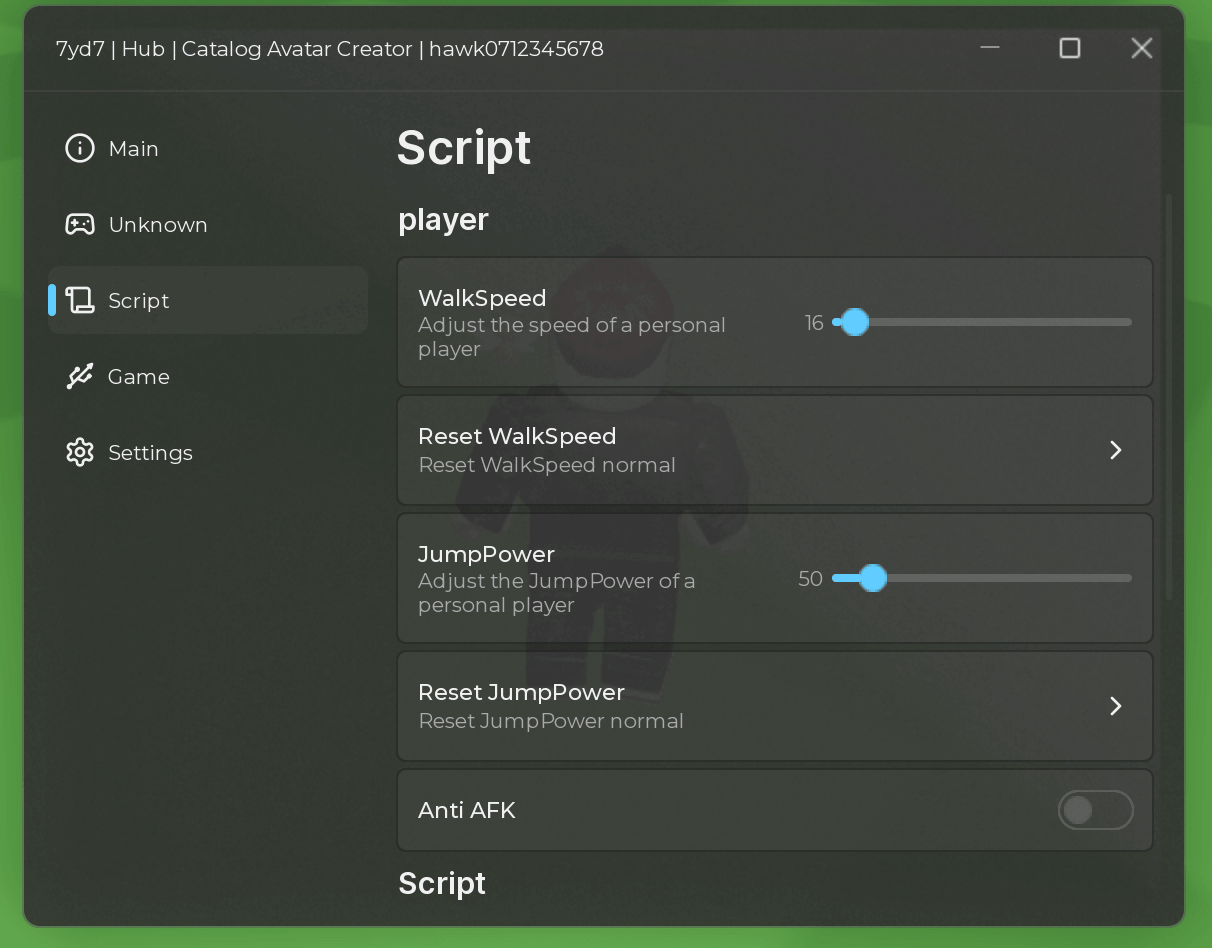Switch to the Unknown tab

208,224
